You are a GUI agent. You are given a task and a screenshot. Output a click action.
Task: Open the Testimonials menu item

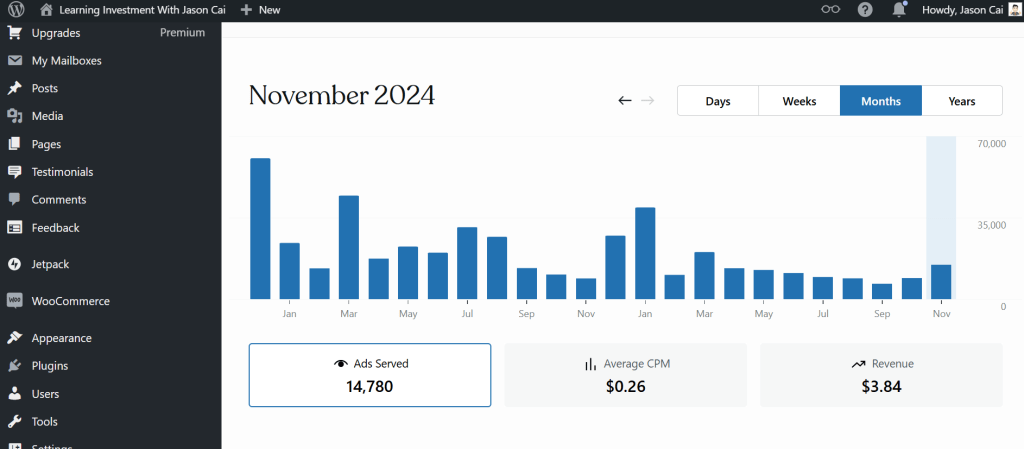(x=62, y=172)
